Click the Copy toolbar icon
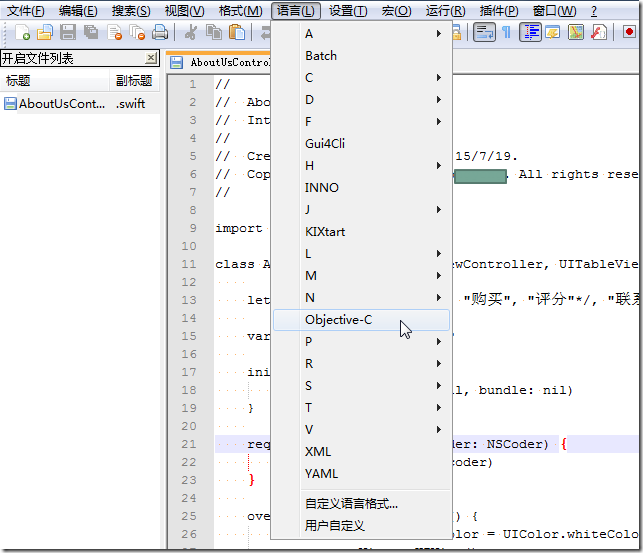The height and width of the screenshot is (553, 643). pos(214,32)
